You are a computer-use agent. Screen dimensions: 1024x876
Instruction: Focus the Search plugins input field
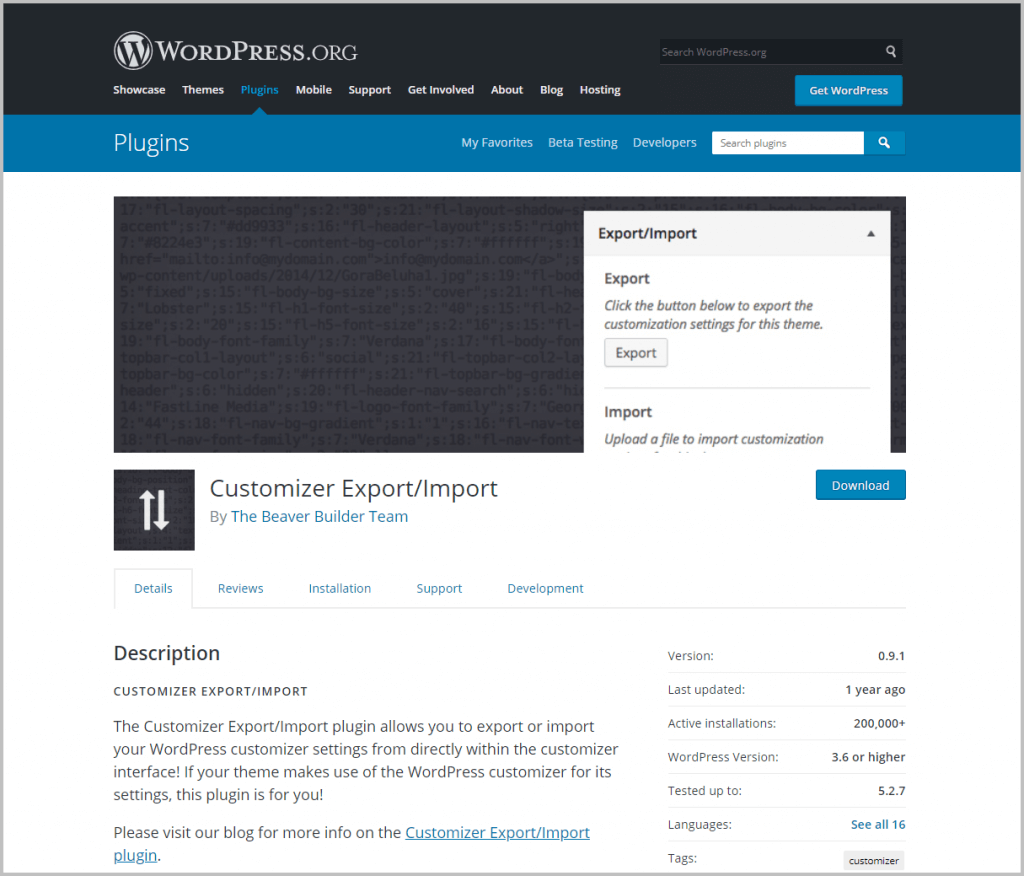pos(788,142)
